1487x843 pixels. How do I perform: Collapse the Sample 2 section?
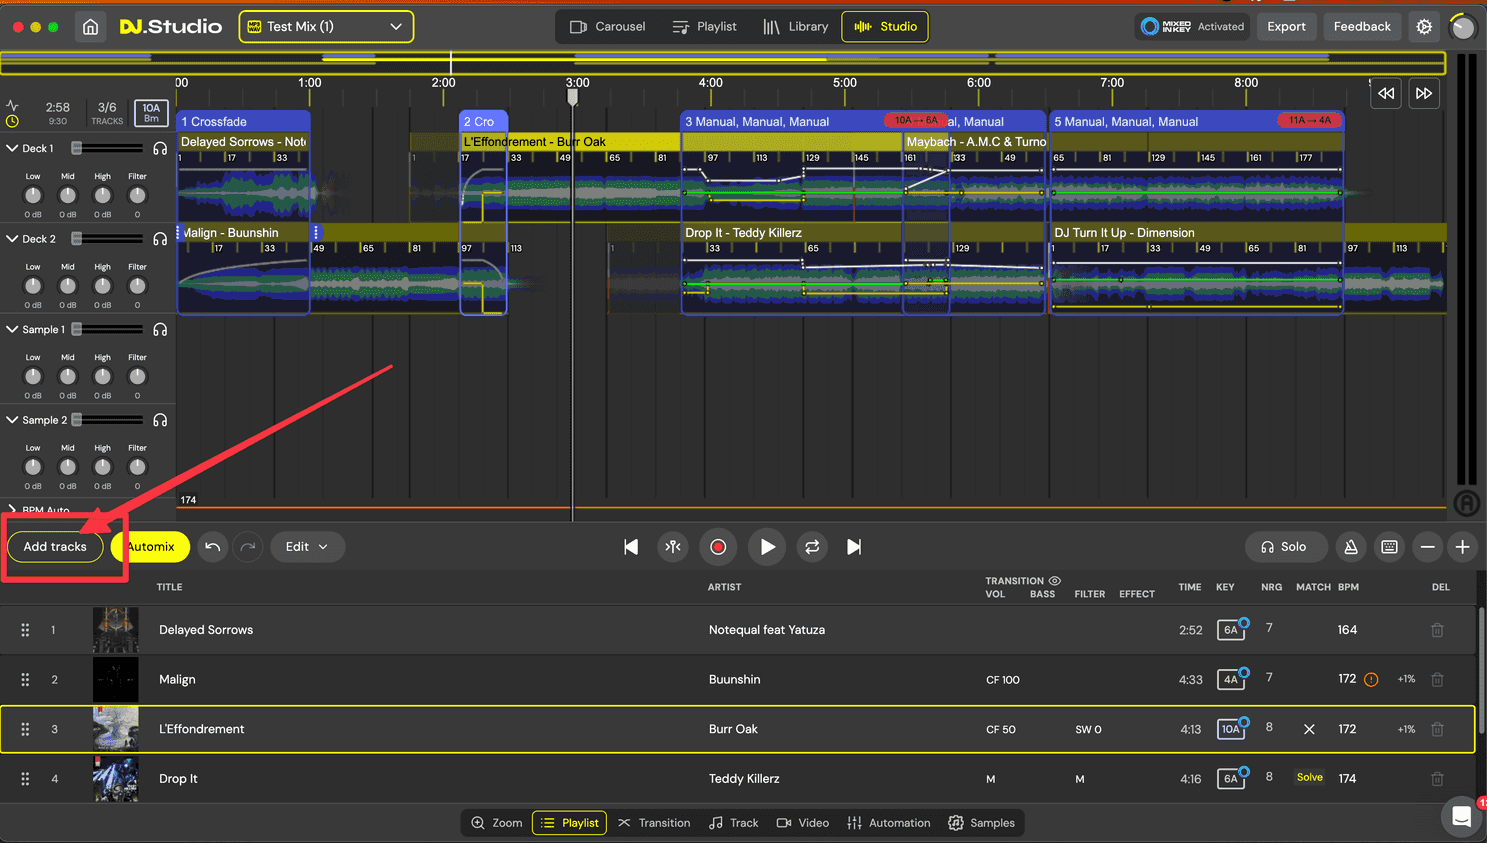[x=12, y=420]
